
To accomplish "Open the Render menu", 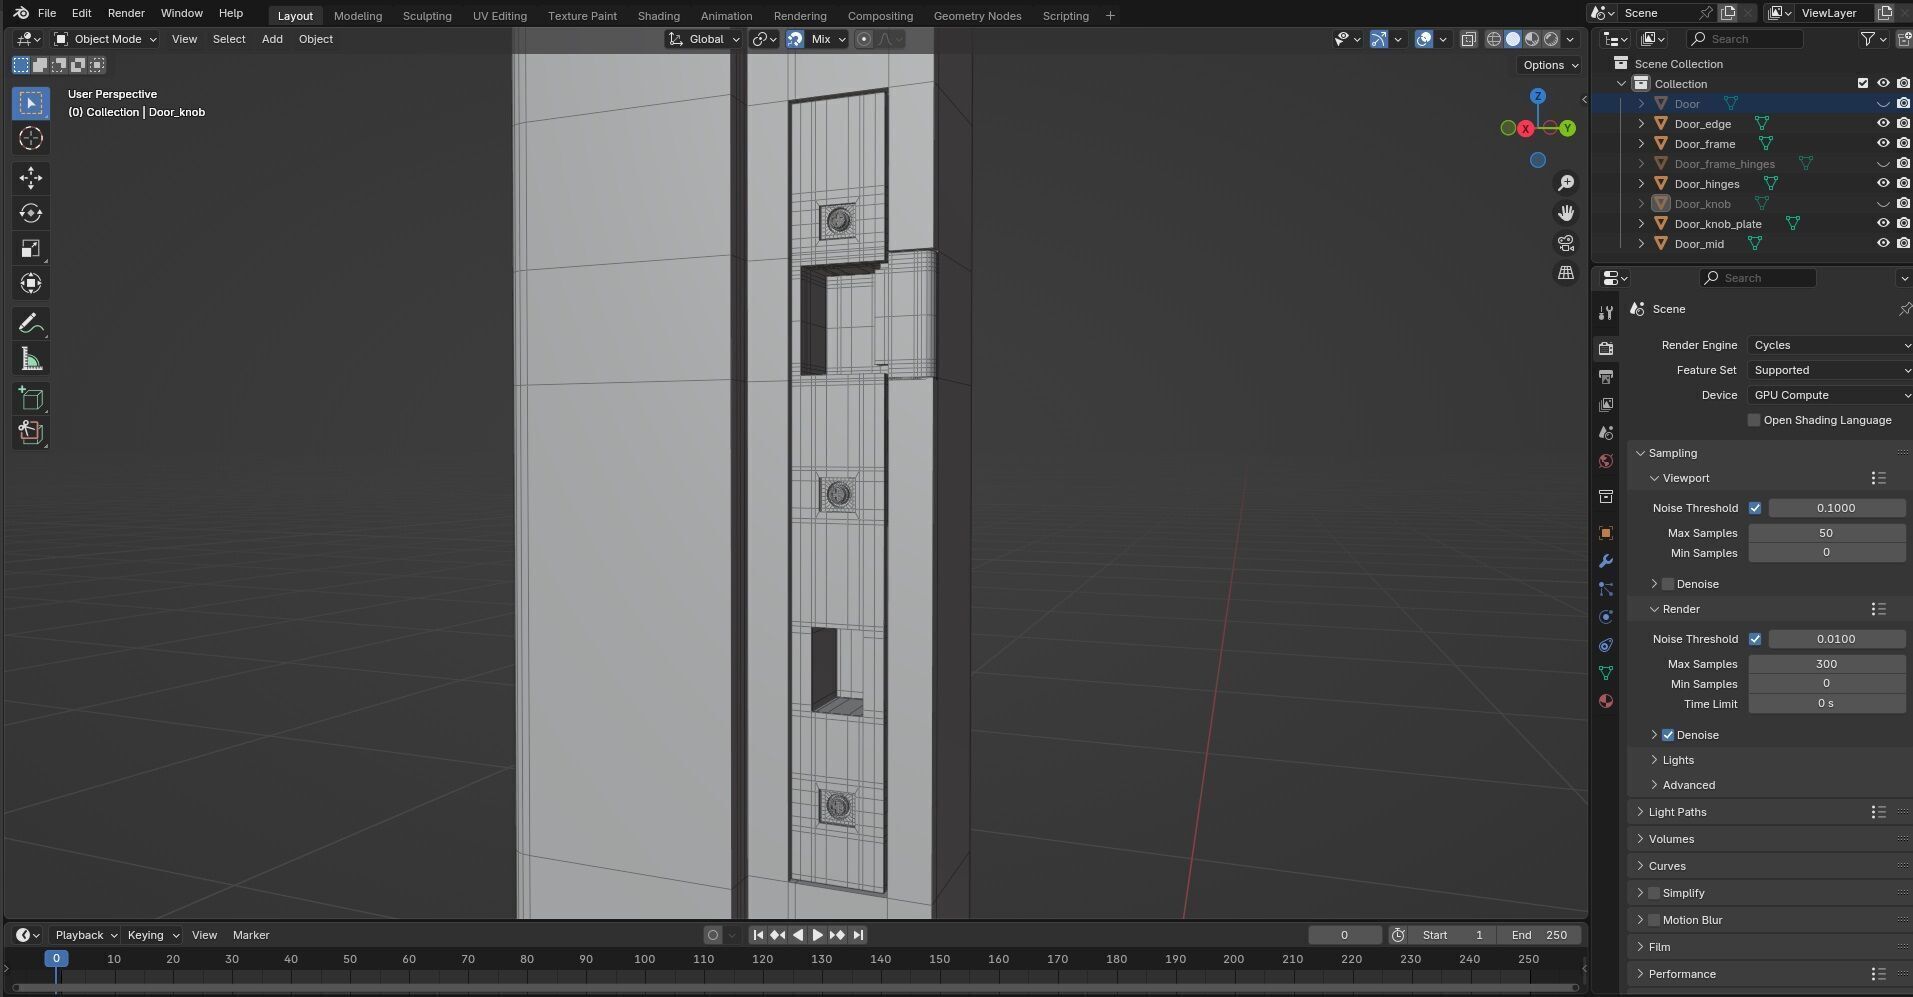I will click(x=126, y=13).
